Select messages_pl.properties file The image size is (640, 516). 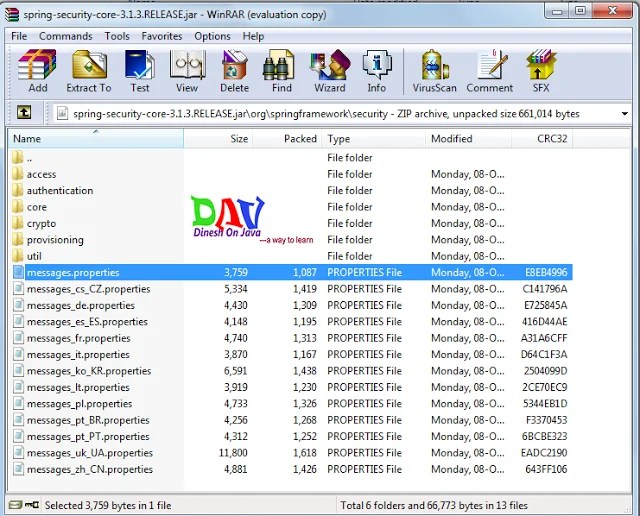[290, 404]
